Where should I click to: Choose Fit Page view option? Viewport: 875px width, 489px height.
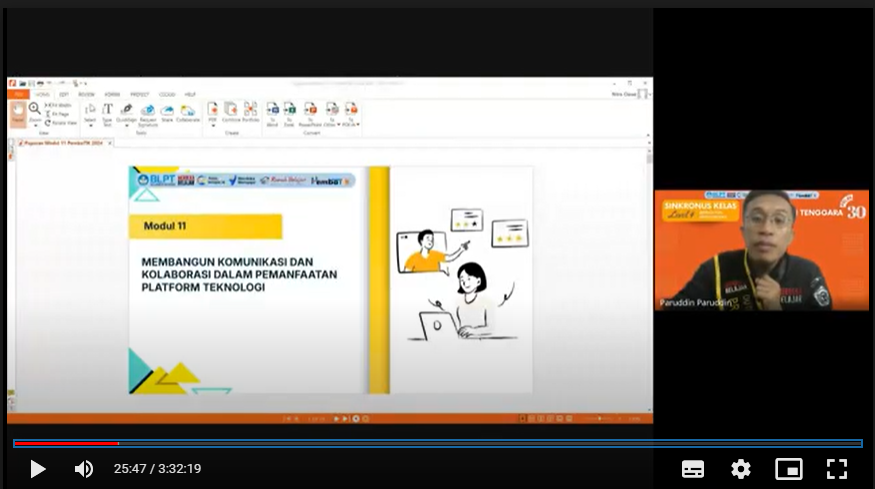coord(57,114)
